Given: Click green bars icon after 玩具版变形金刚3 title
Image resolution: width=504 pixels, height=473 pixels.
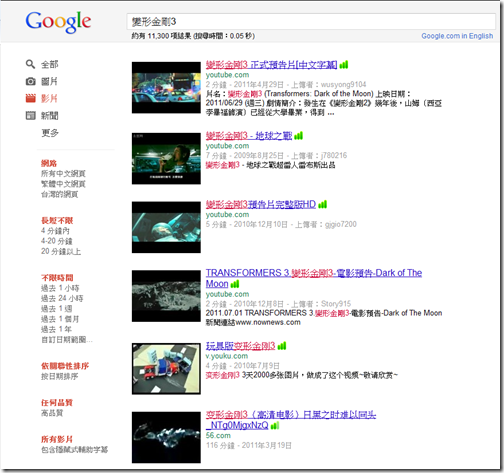Looking at the screenshot, I should pyautogui.click(x=282, y=346).
